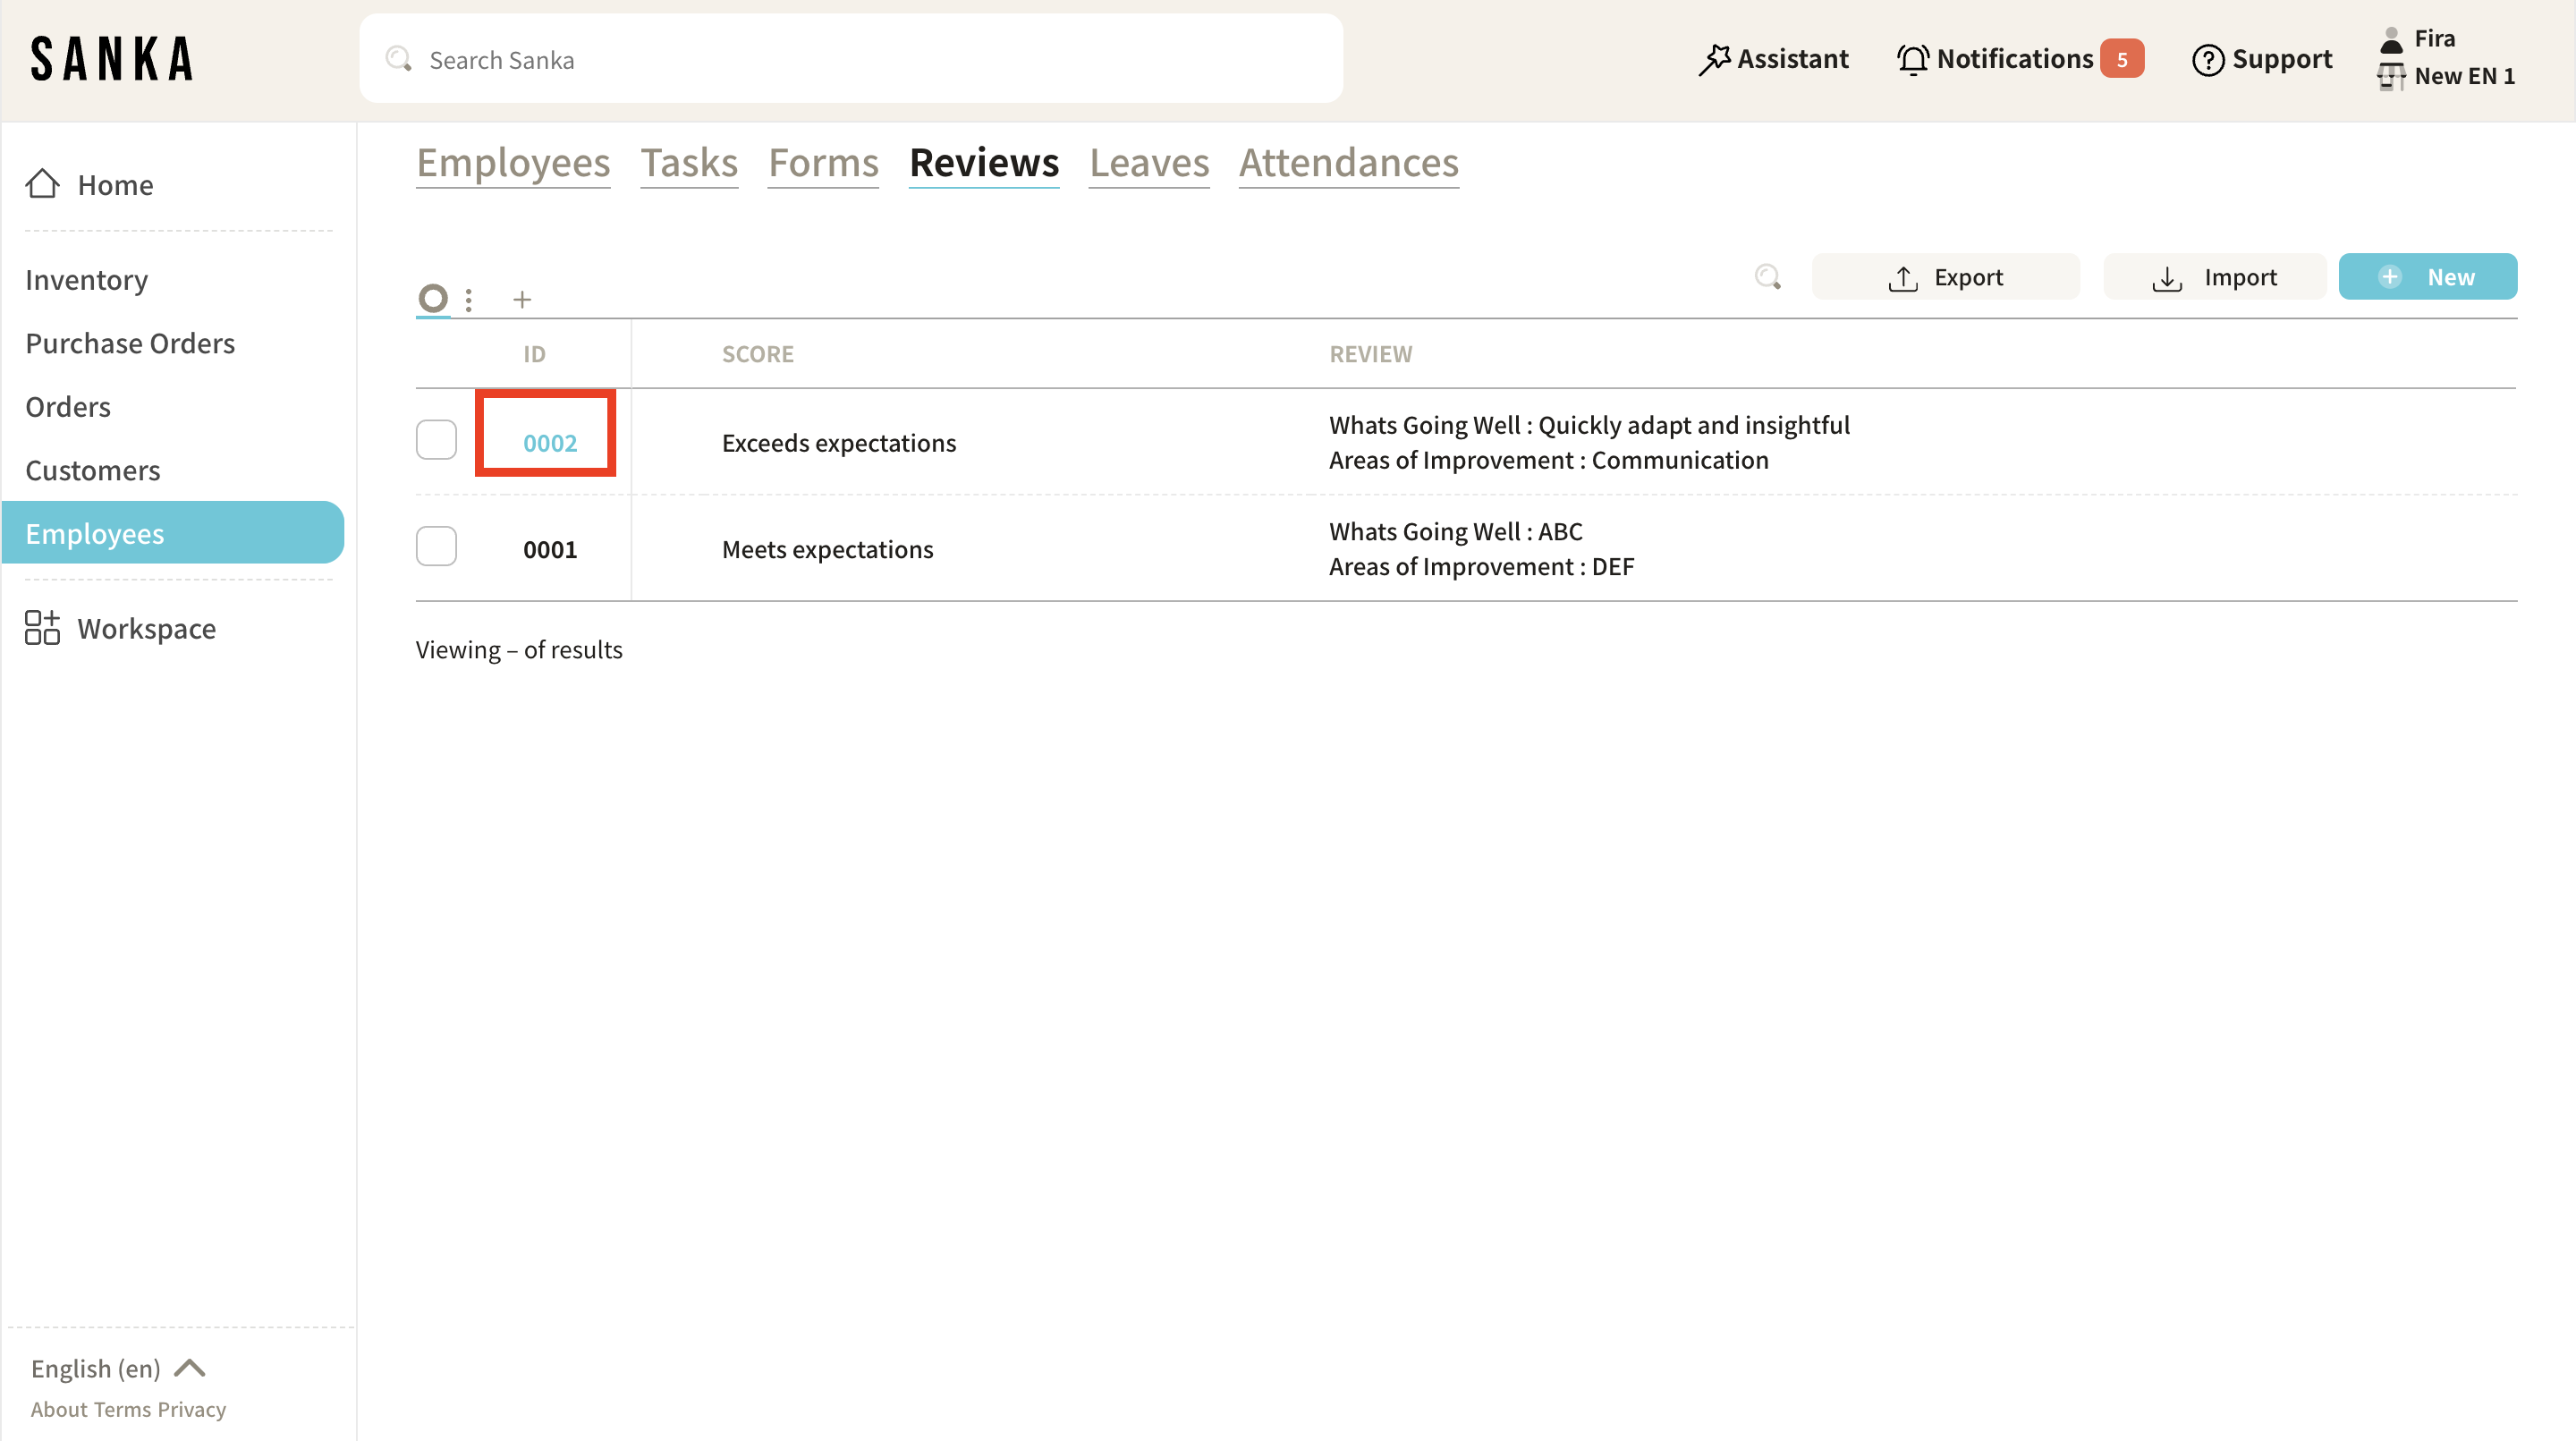Switch to the Leaves tab
Image resolution: width=2576 pixels, height=1441 pixels.
coord(1149,163)
